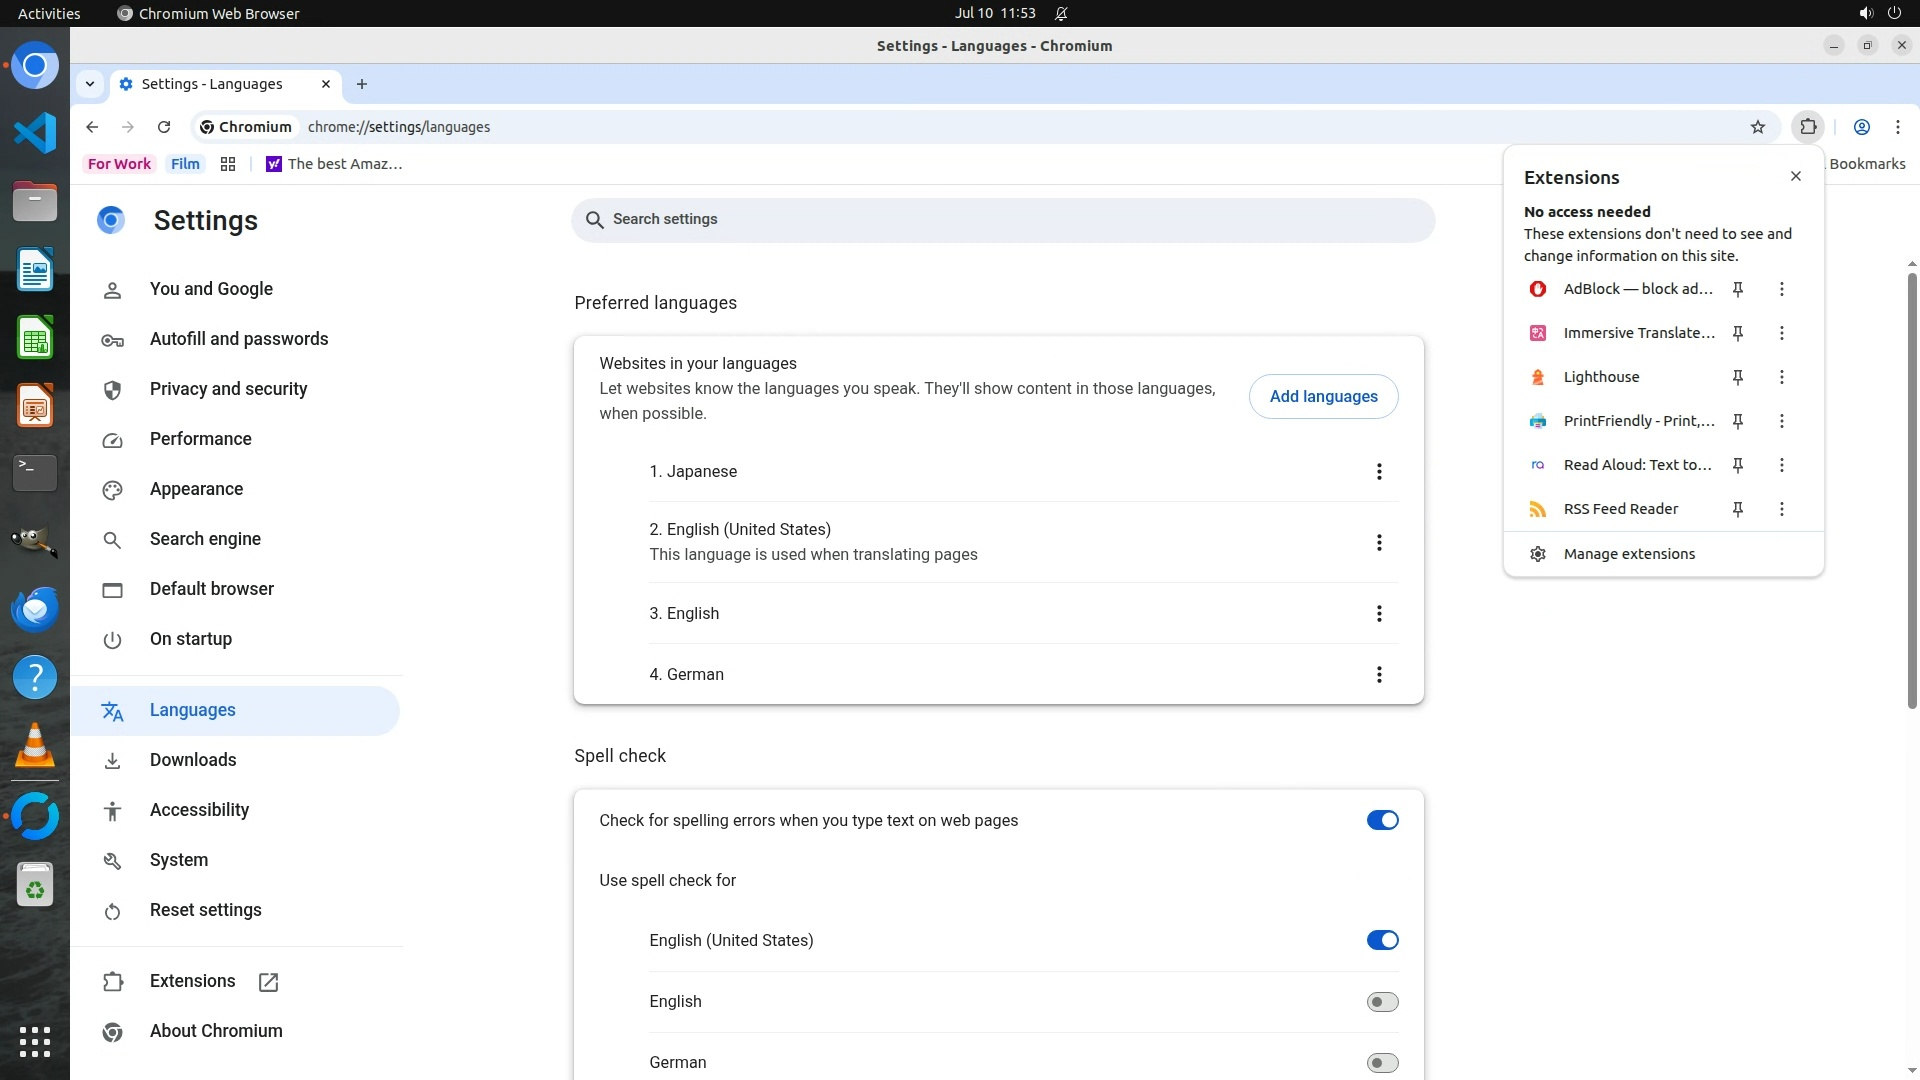This screenshot has width=1920, height=1080.
Task: Open more options for Immersive Translate extension
Action: [1781, 333]
